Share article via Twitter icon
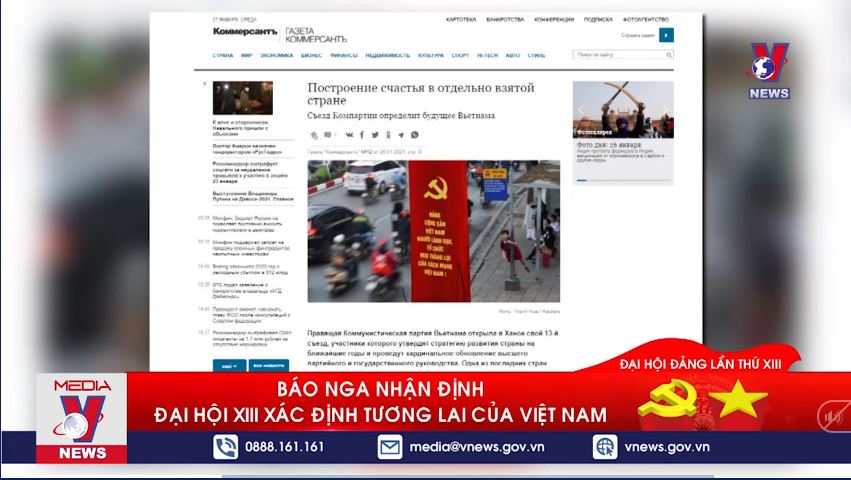This screenshot has width=851, height=480. pyautogui.click(x=375, y=135)
